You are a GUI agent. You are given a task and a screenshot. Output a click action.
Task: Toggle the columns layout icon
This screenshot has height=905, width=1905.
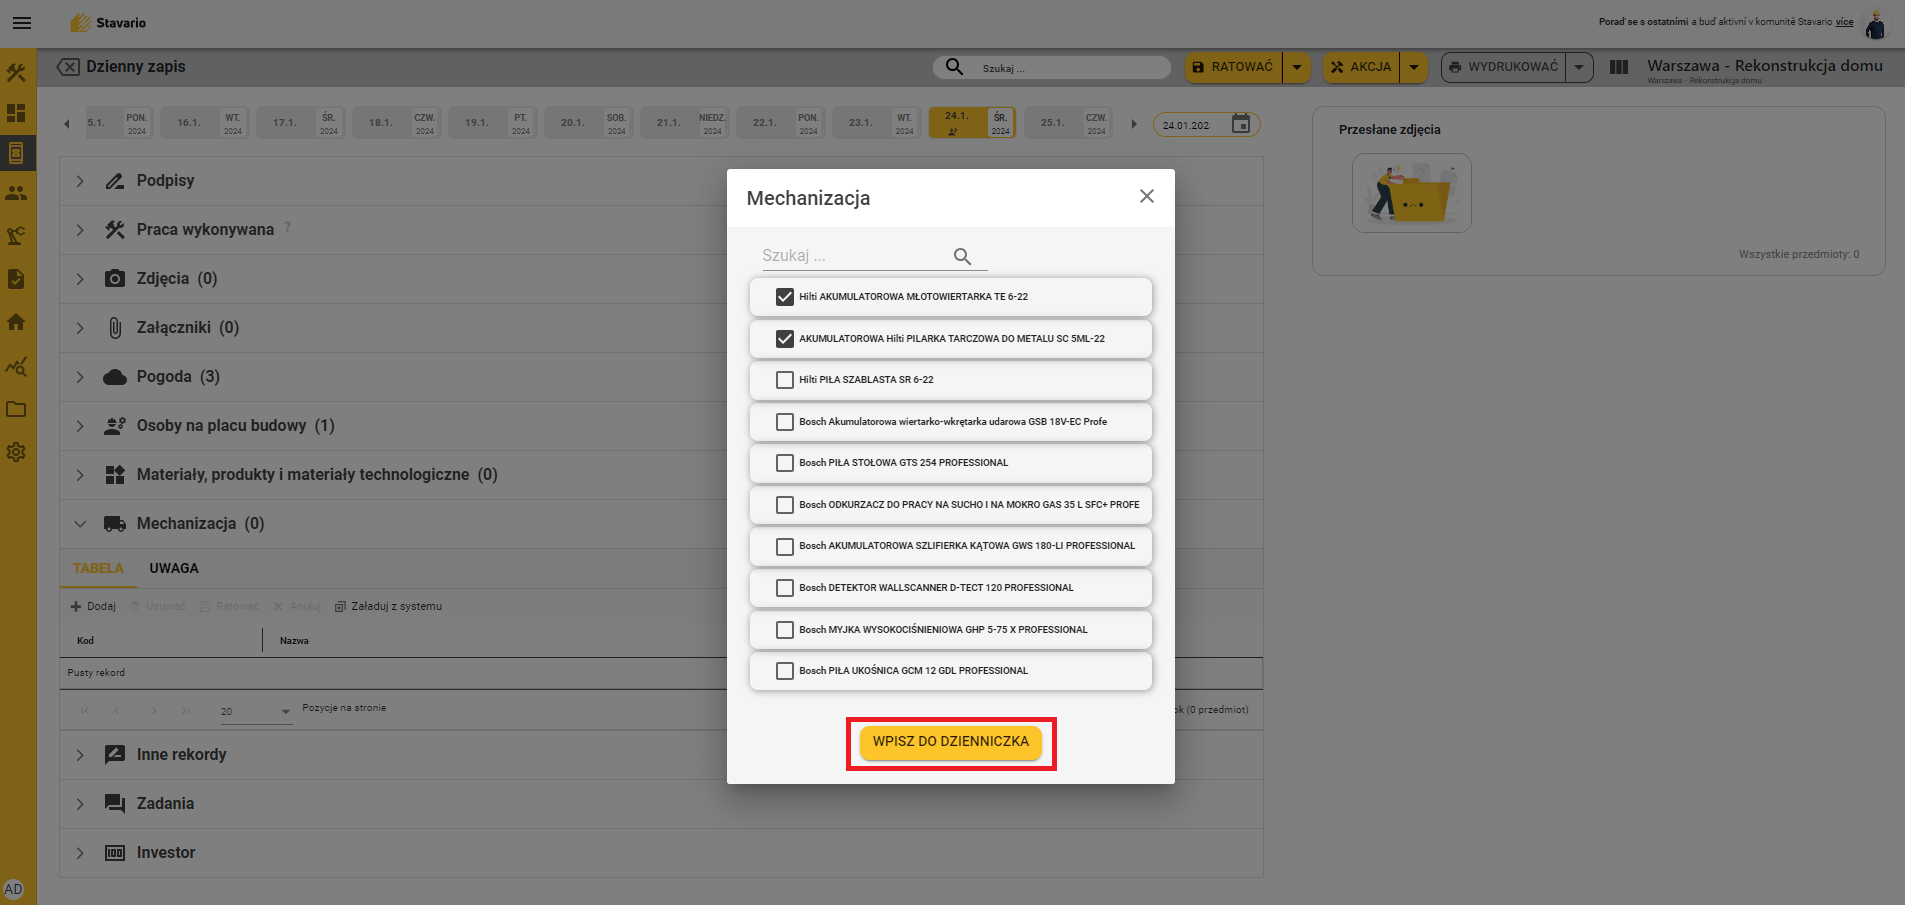(x=1619, y=67)
